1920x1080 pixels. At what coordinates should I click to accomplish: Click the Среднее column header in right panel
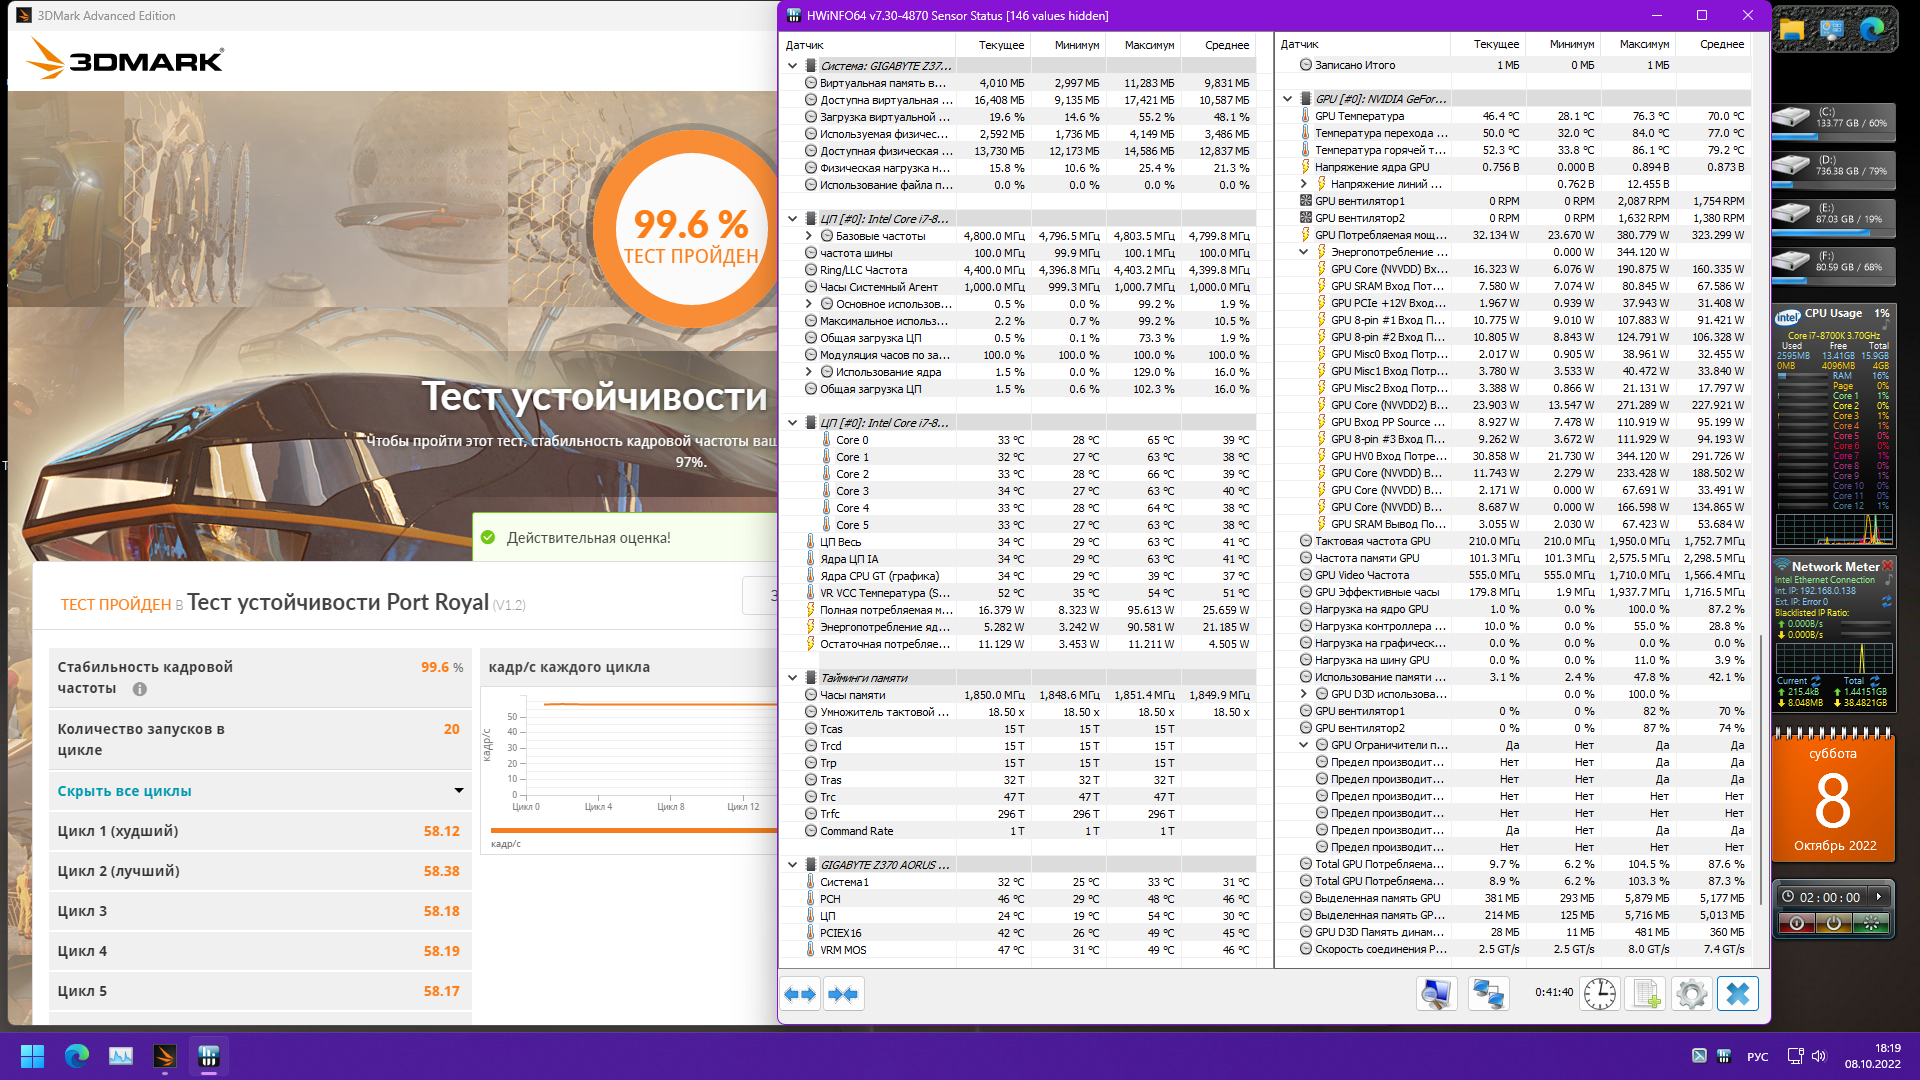[x=1721, y=45]
